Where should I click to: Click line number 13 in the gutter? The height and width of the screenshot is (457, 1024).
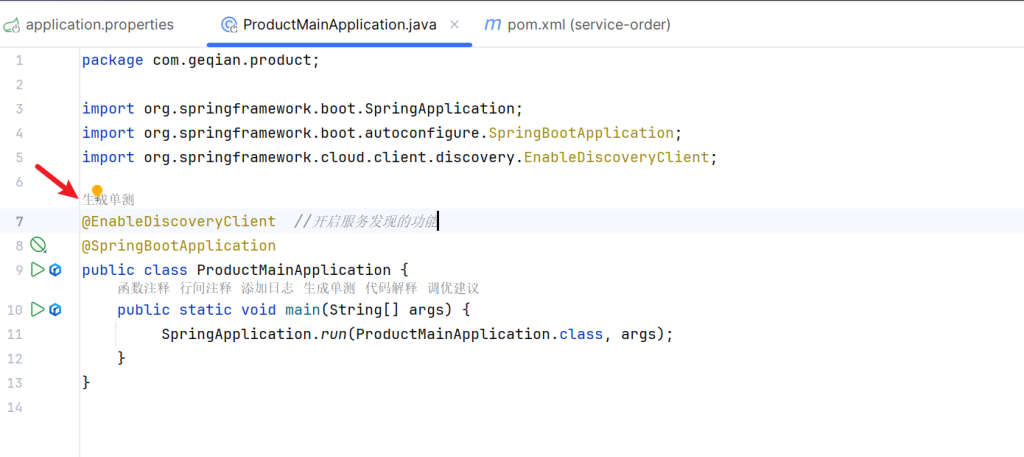[x=13, y=383]
